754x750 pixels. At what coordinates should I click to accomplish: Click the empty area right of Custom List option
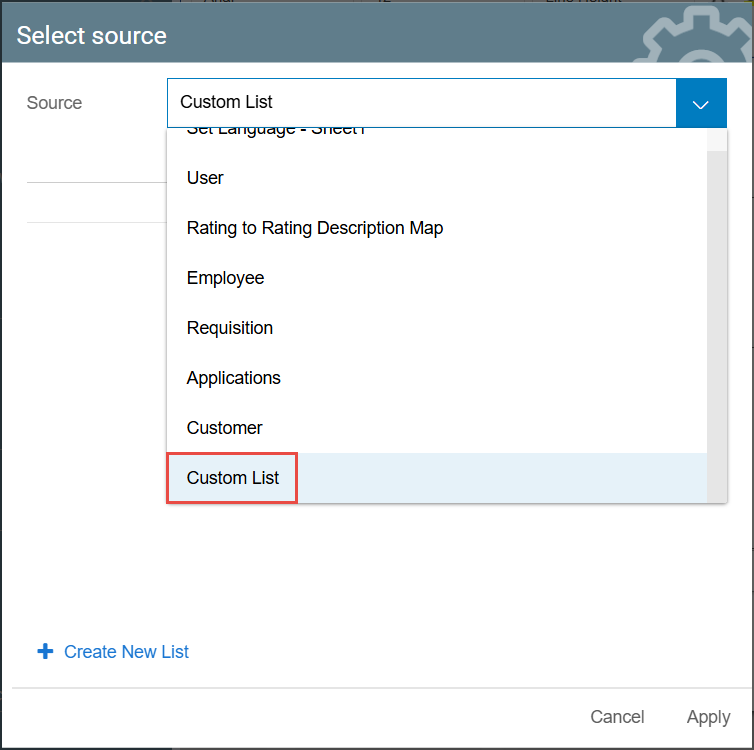pyautogui.click(x=500, y=478)
